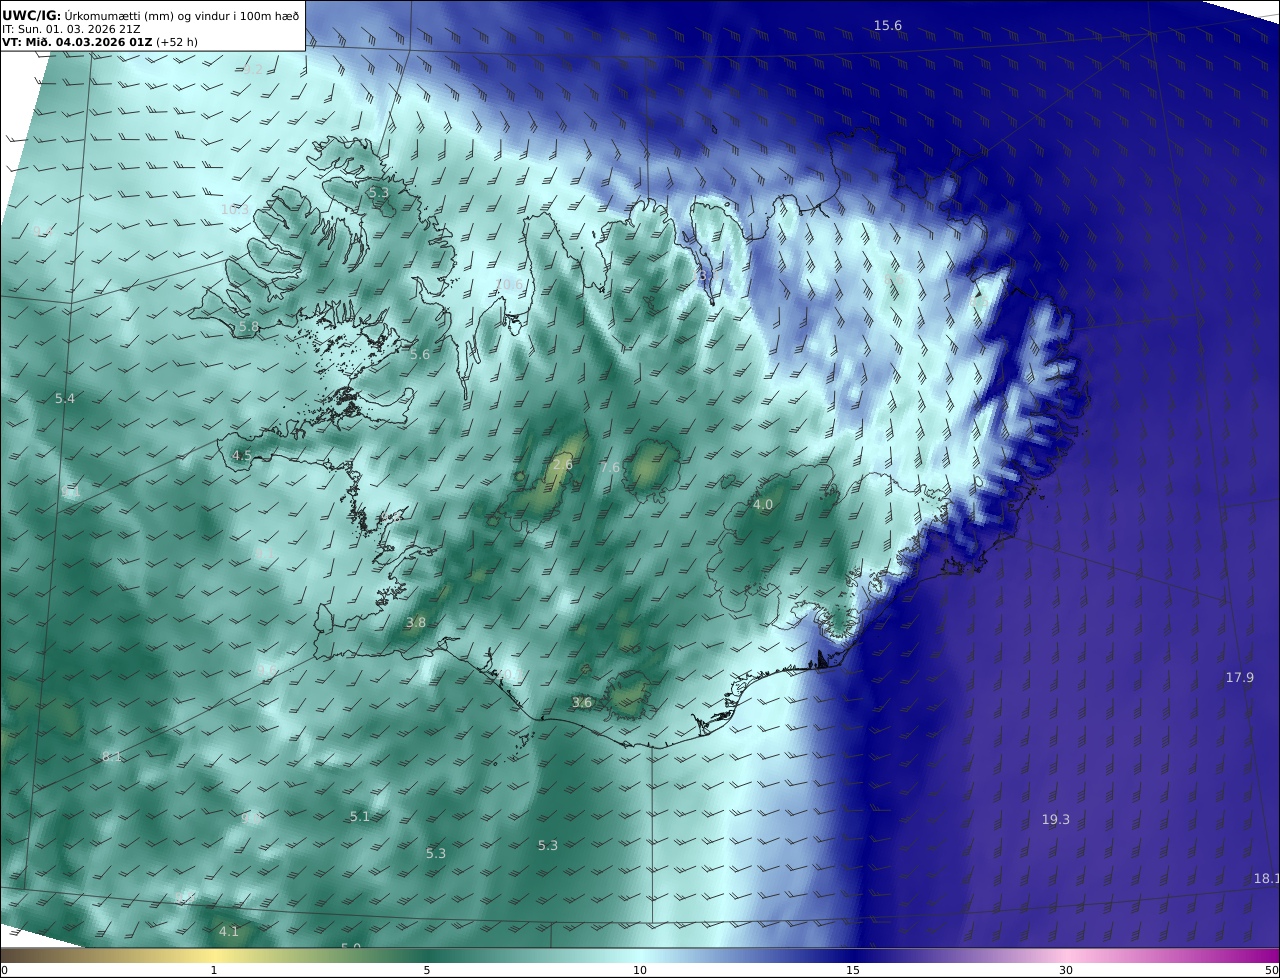Click the colorbar tick label 50
The height and width of the screenshot is (978, 1280).
pos(1272,970)
